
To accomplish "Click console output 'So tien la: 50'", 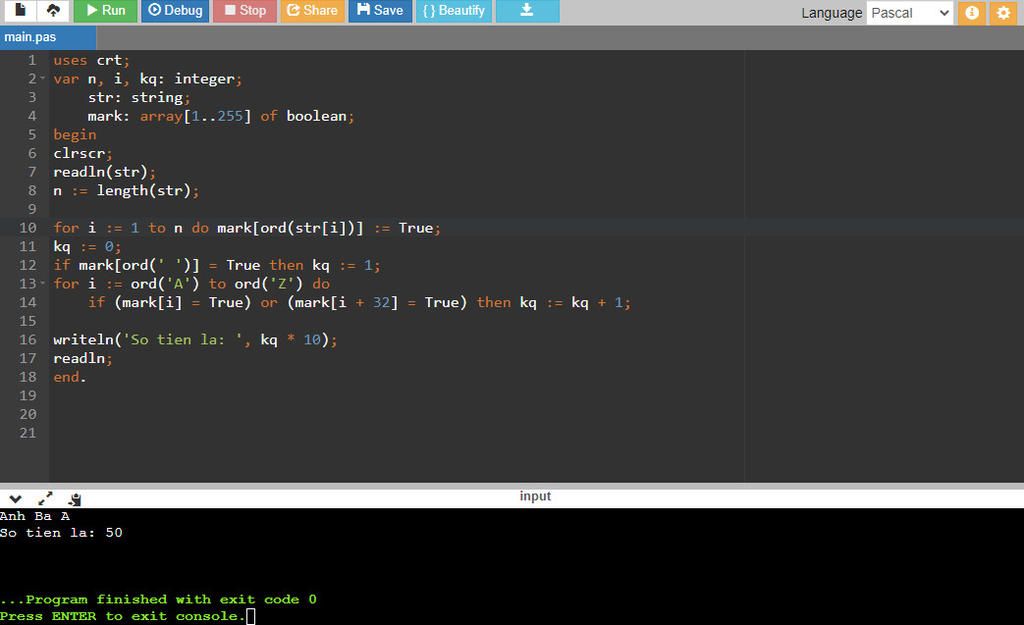I will click(61, 532).
